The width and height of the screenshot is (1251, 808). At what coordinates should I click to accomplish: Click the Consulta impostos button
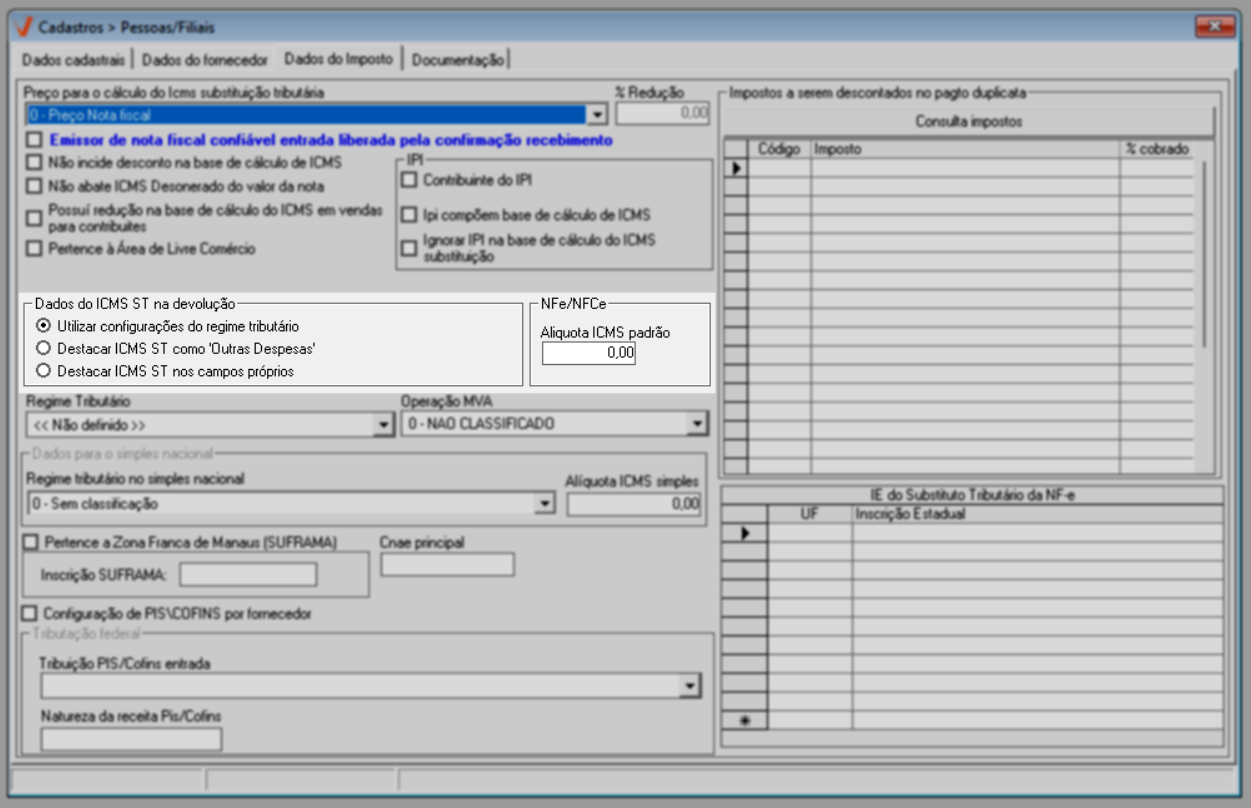(x=967, y=122)
